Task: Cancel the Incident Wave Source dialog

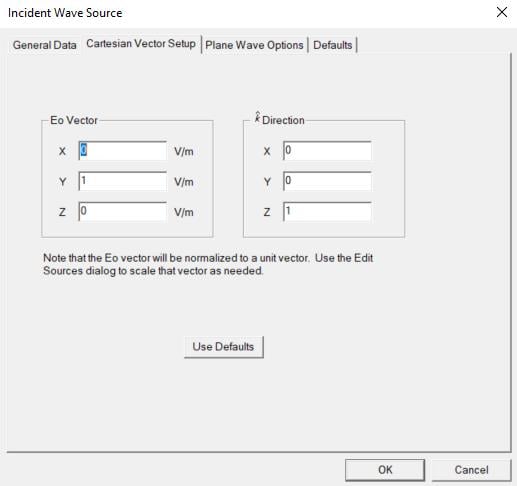Action: pyautogui.click(x=471, y=470)
